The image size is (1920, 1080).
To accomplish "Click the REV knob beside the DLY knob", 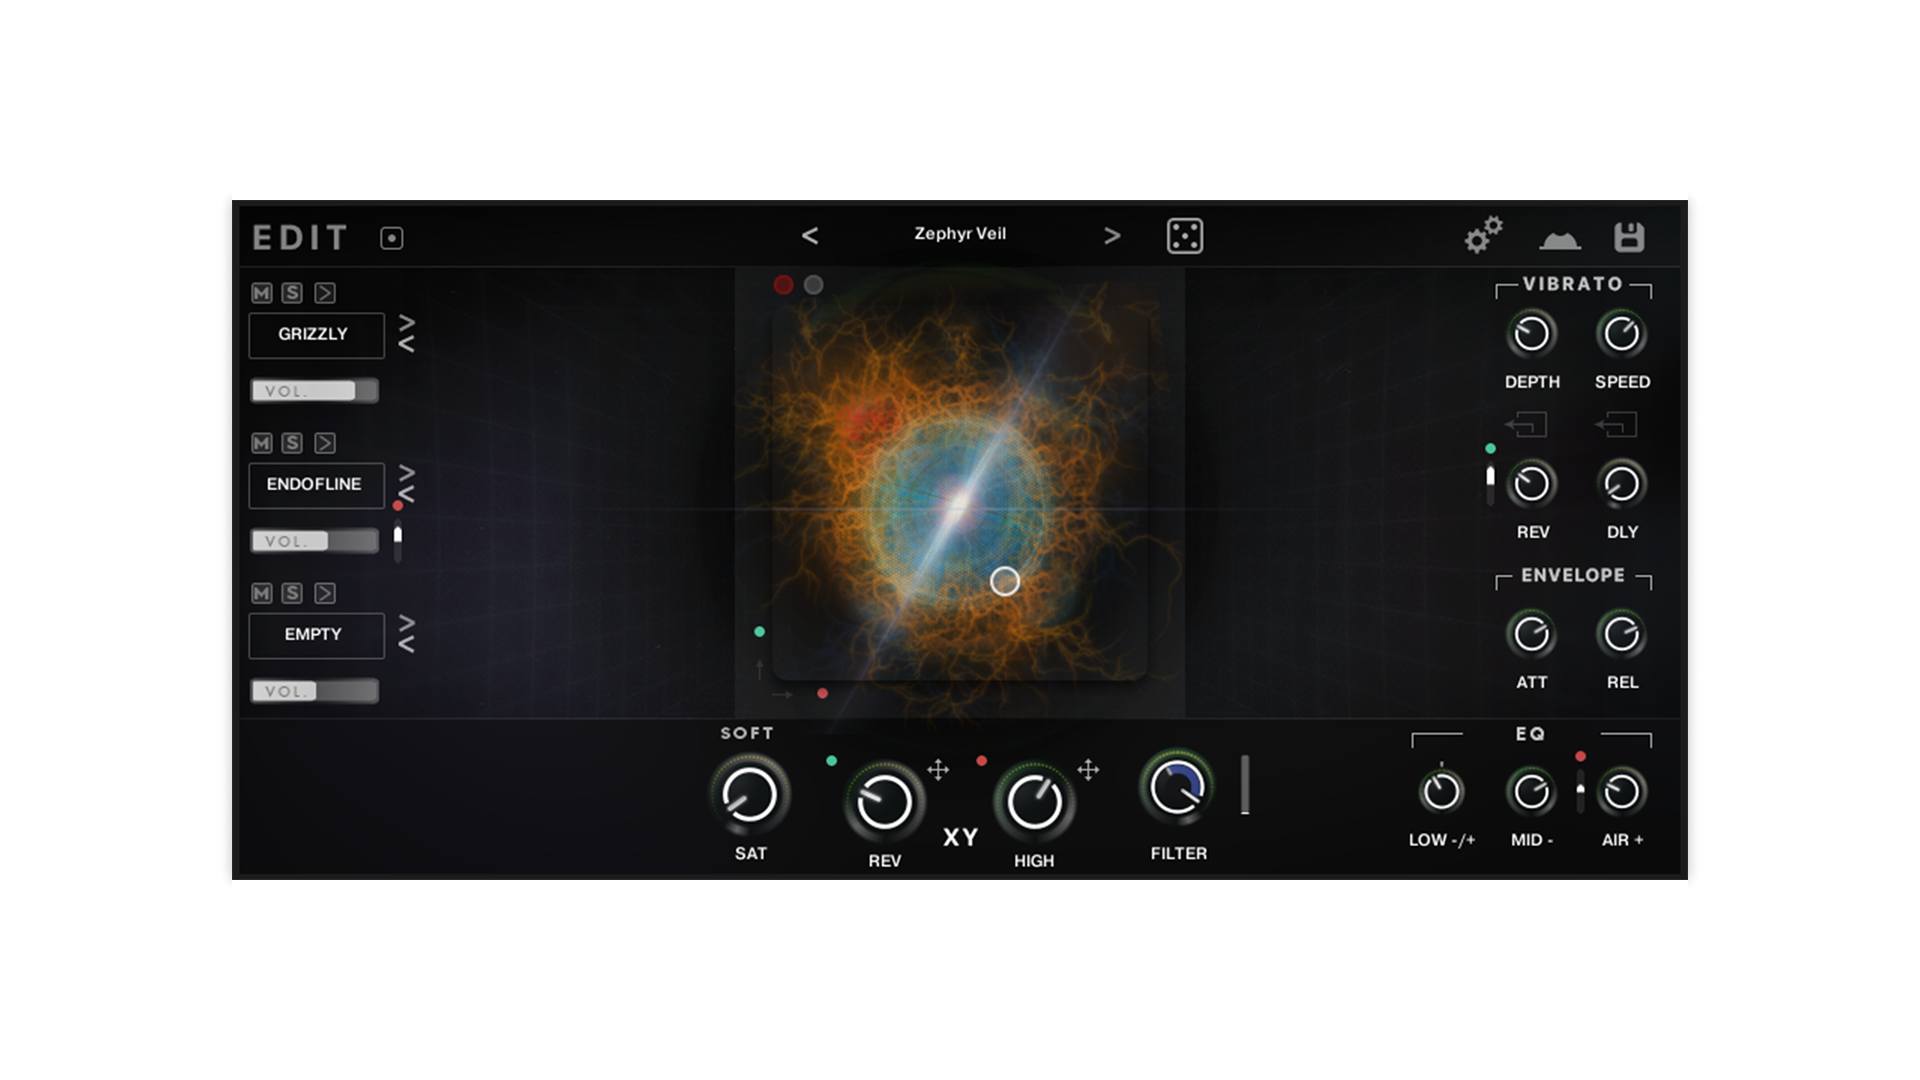I will (x=1531, y=484).
